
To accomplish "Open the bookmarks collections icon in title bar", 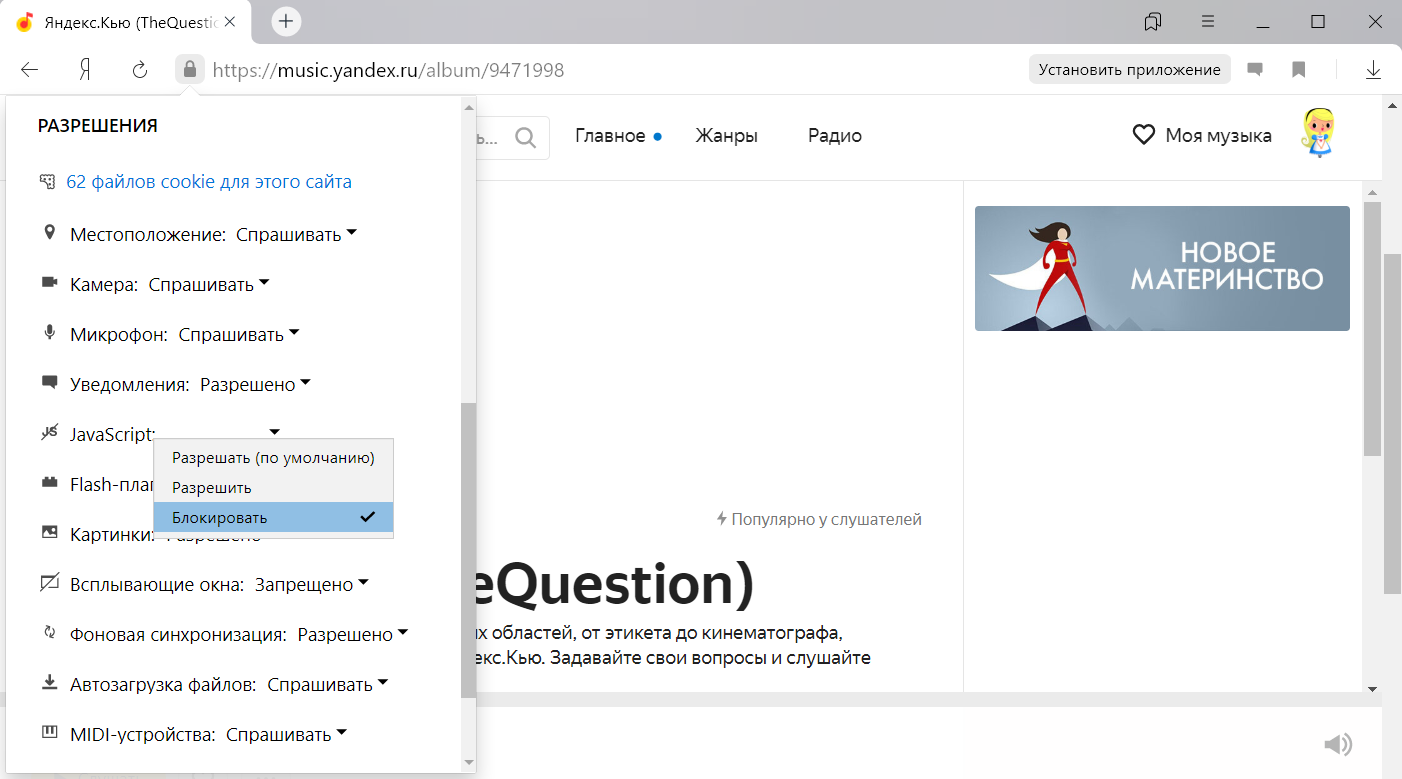I will pyautogui.click(x=1153, y=22).
